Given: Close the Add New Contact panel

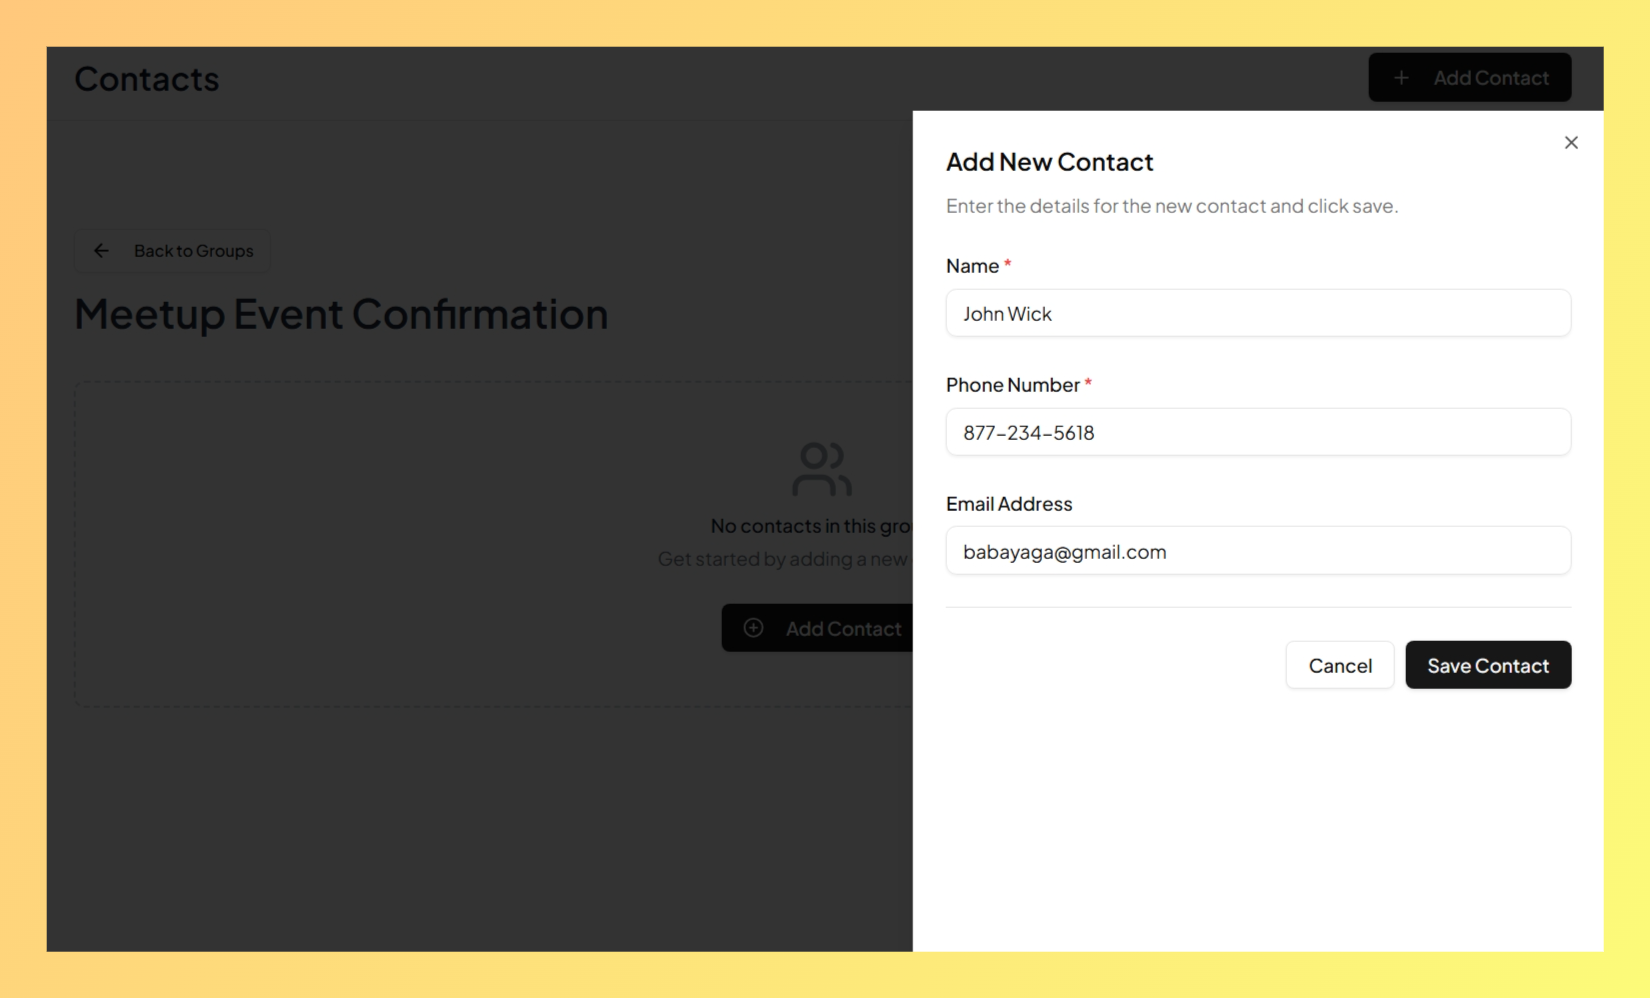Looking at the screenshot, I should [1571, 143].
